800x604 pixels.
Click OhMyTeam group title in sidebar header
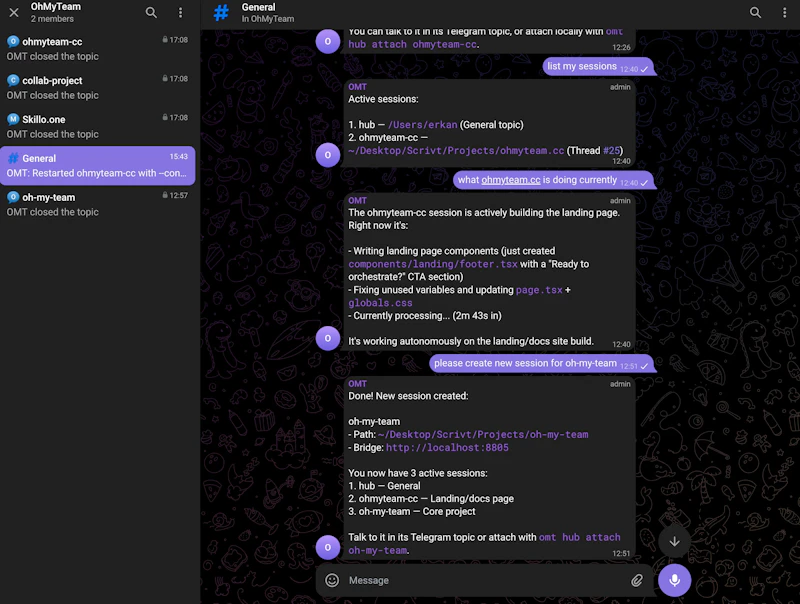[56, 7]
